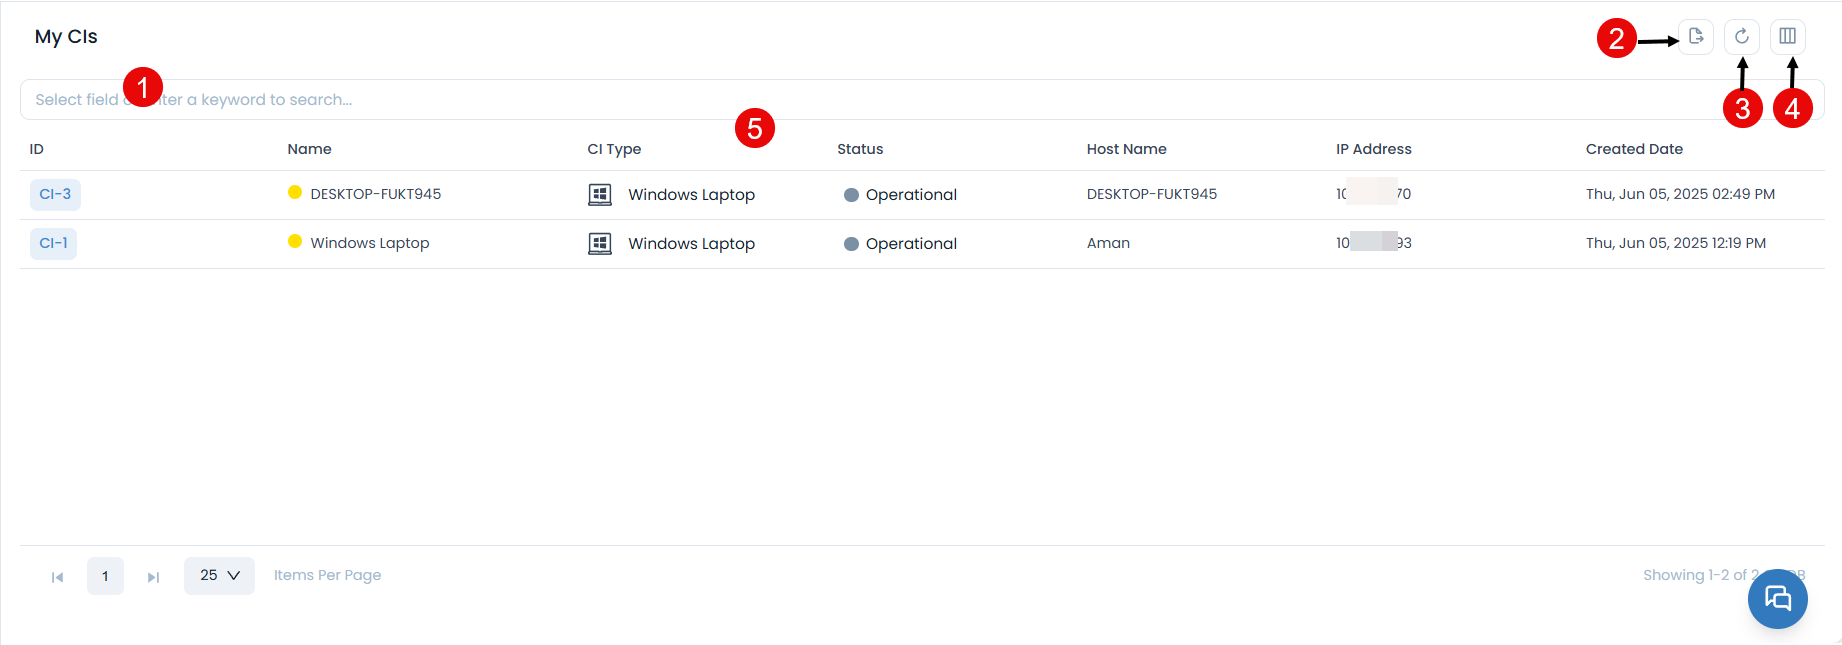Click the yellow dot beside DESKTOP-FUKT945
The width and height of the screenshot is (1842, 645).
[x=295, y=193]
